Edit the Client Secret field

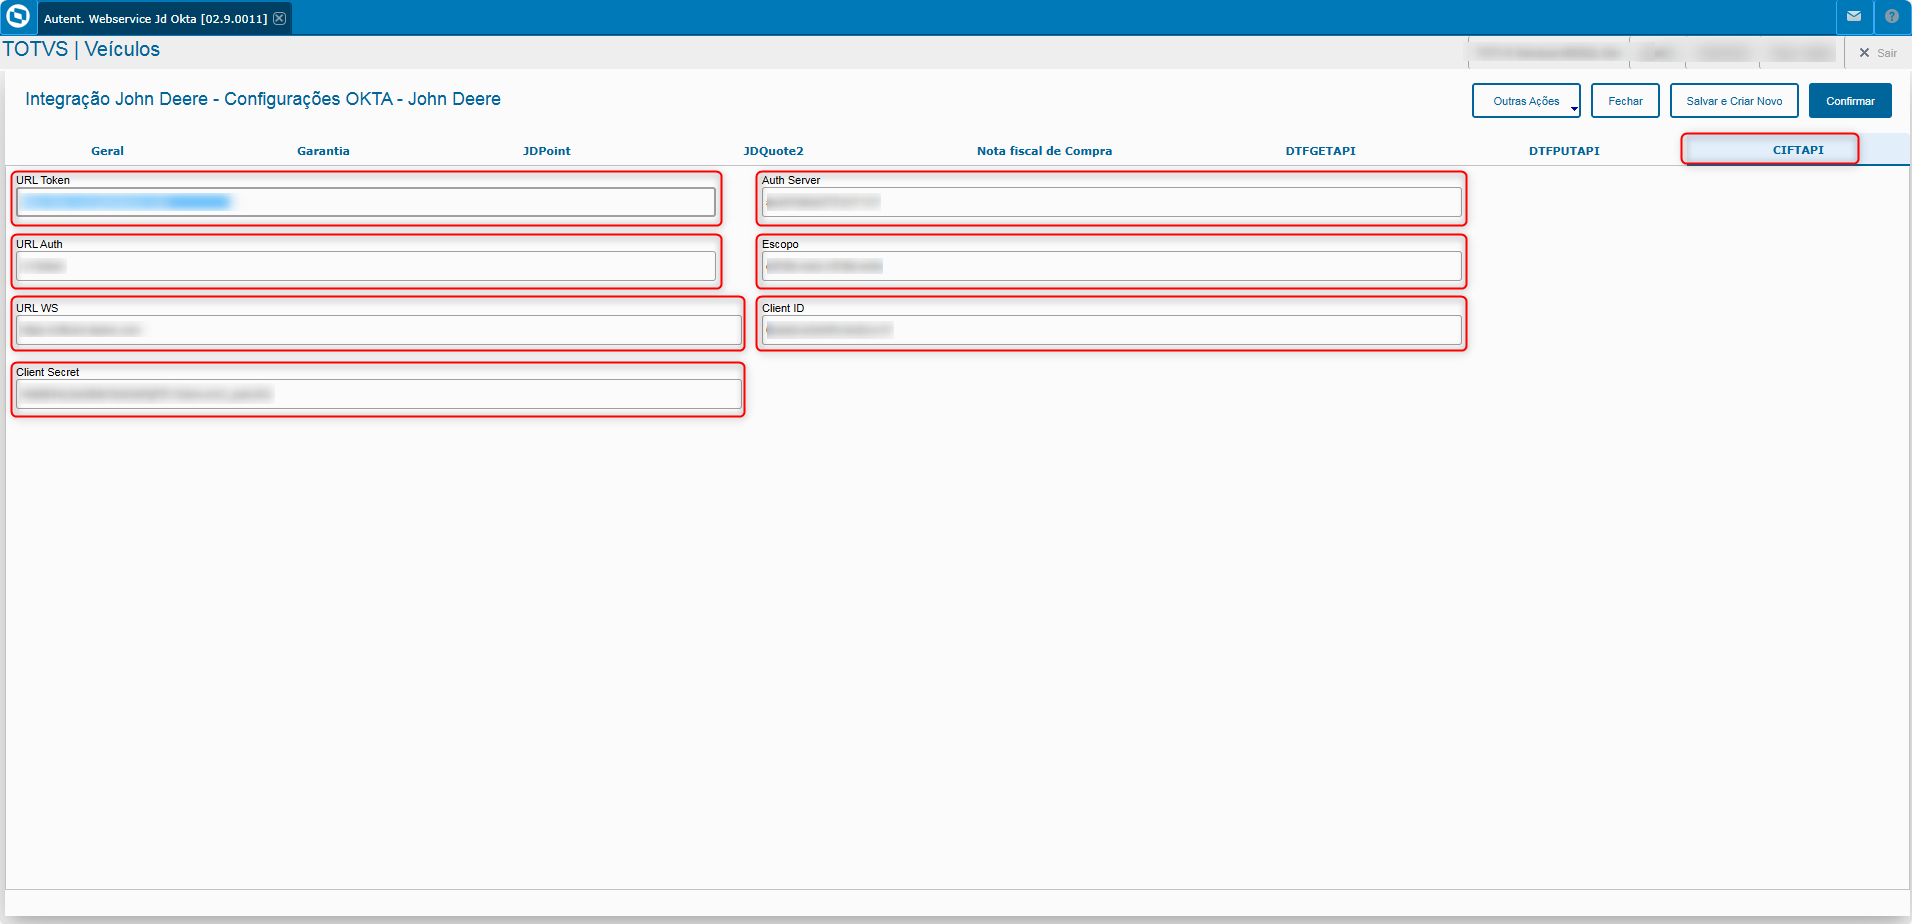pos(379,394)
